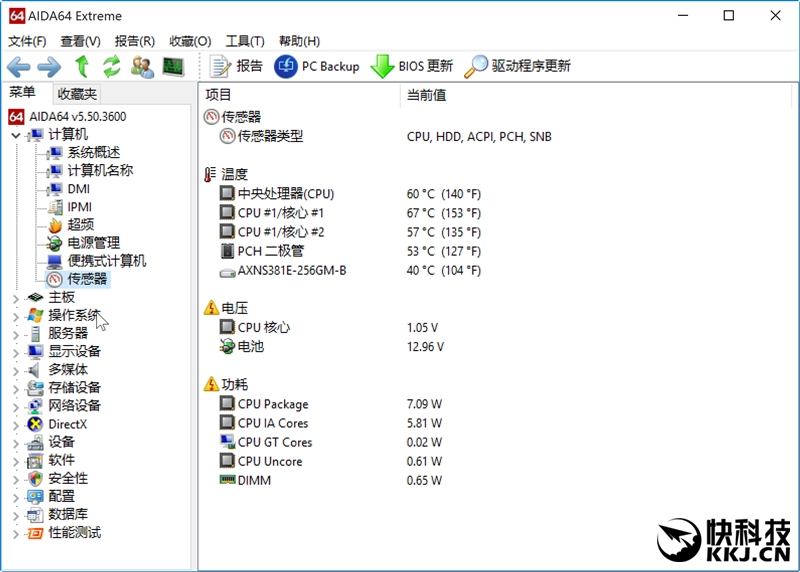Expand the 主板 tree node

tap(15, 299)
